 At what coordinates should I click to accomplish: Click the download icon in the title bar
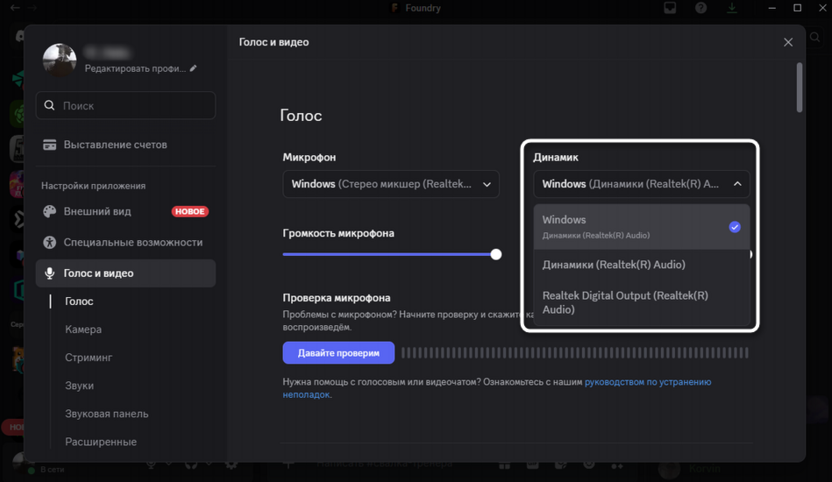pos(732,8)
